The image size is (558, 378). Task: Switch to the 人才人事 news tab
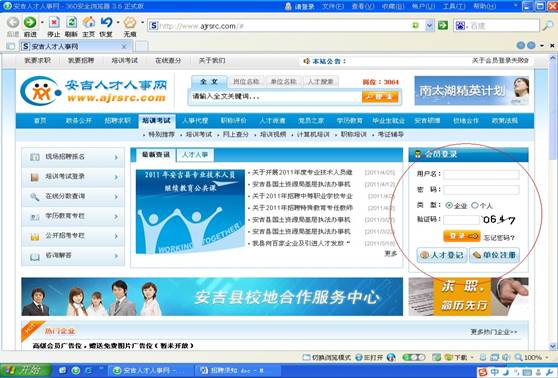click(195, 155)
